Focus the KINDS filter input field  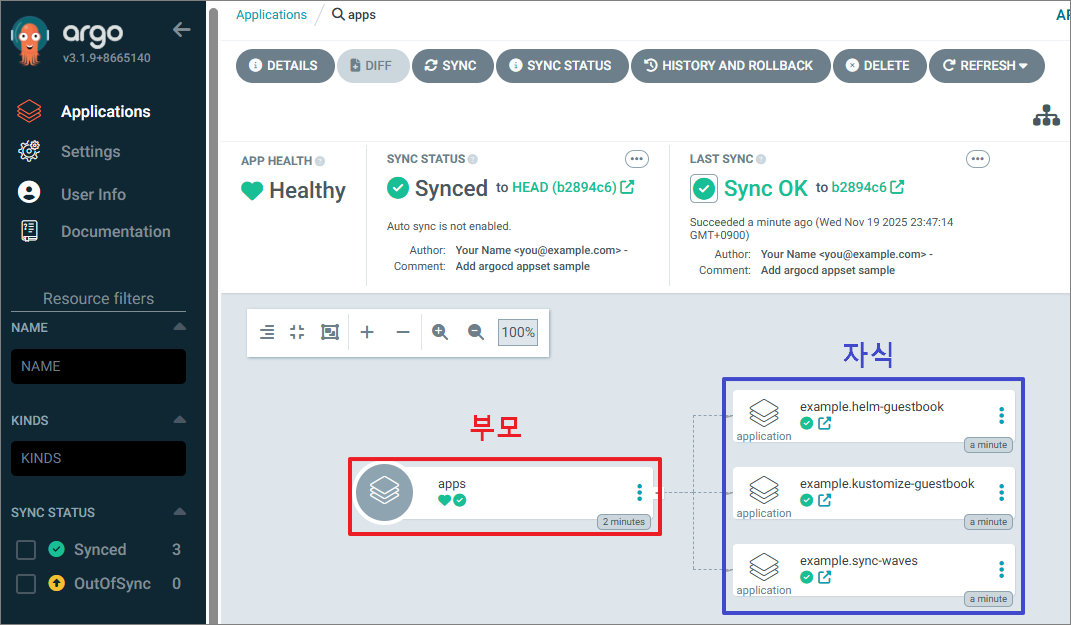(x=98, y=458)
